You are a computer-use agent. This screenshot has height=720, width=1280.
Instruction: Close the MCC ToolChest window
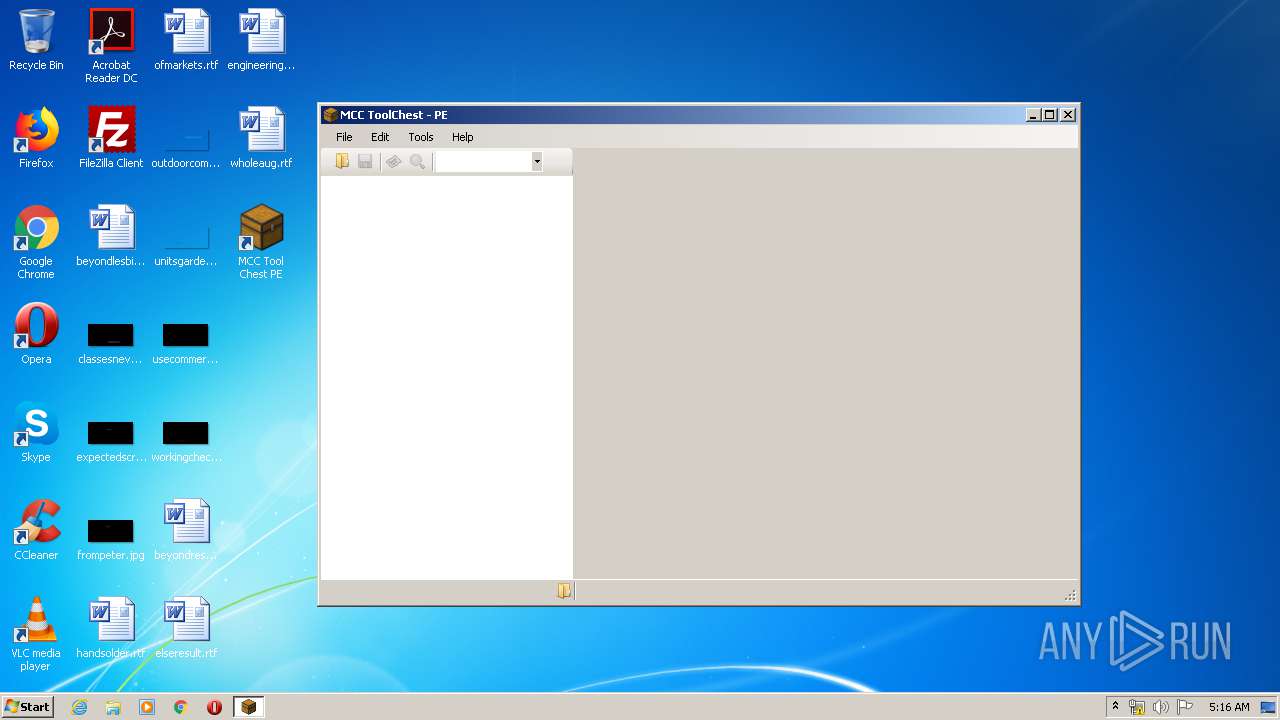(x=1068, y=115)
